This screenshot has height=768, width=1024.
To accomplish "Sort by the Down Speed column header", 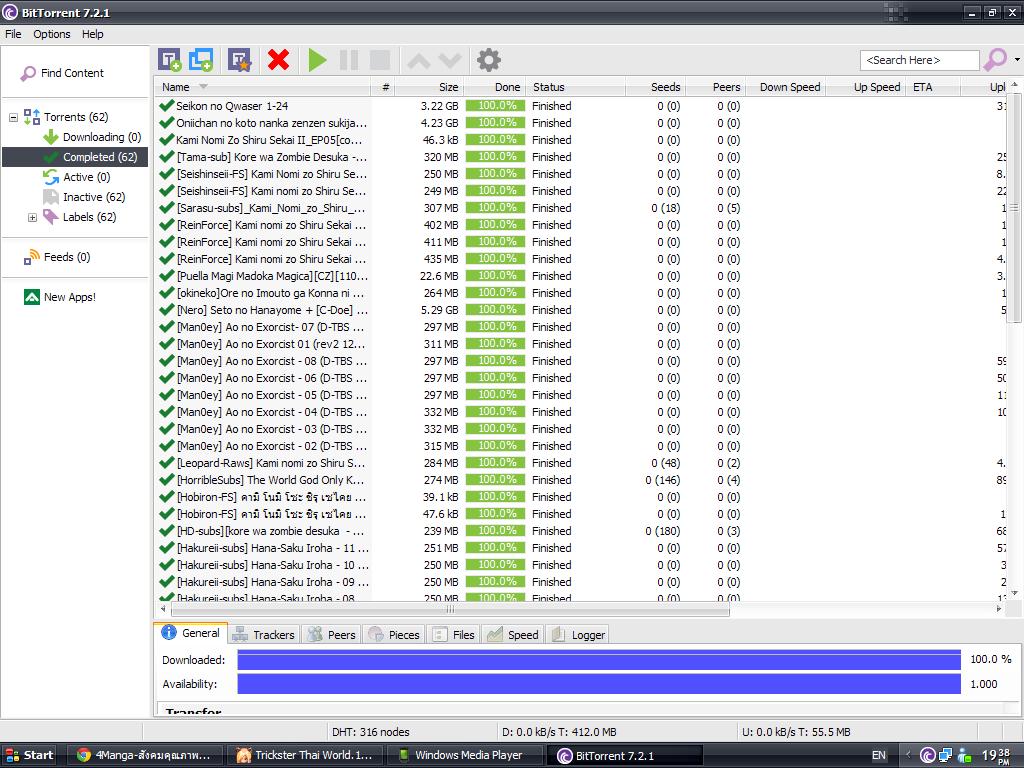I will tap(786, 87).
